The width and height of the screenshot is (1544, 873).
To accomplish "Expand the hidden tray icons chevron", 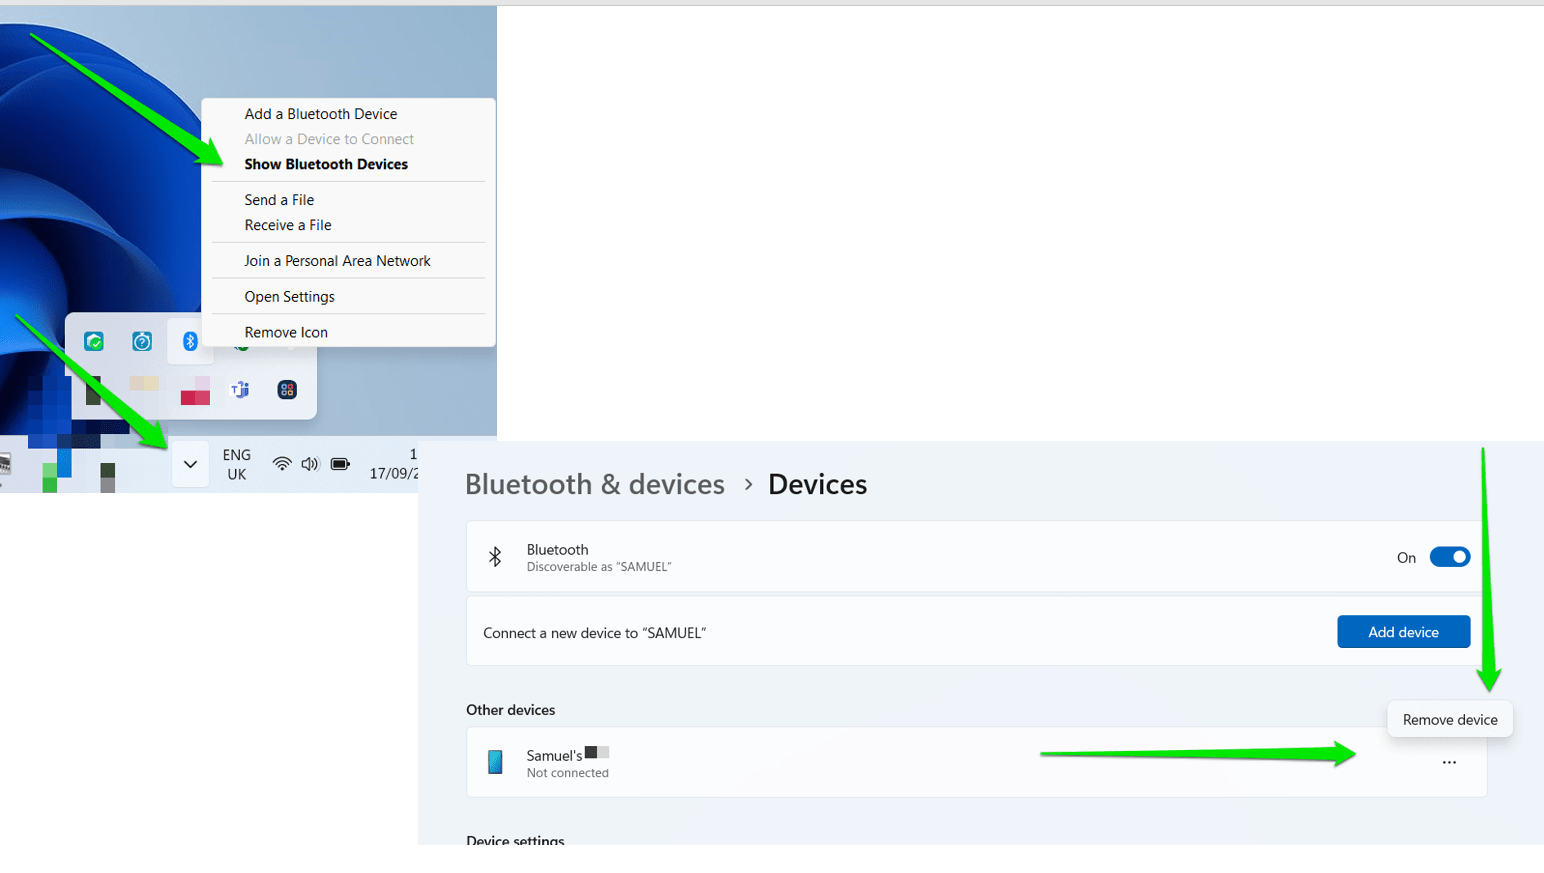I will (x=190, y=464).
